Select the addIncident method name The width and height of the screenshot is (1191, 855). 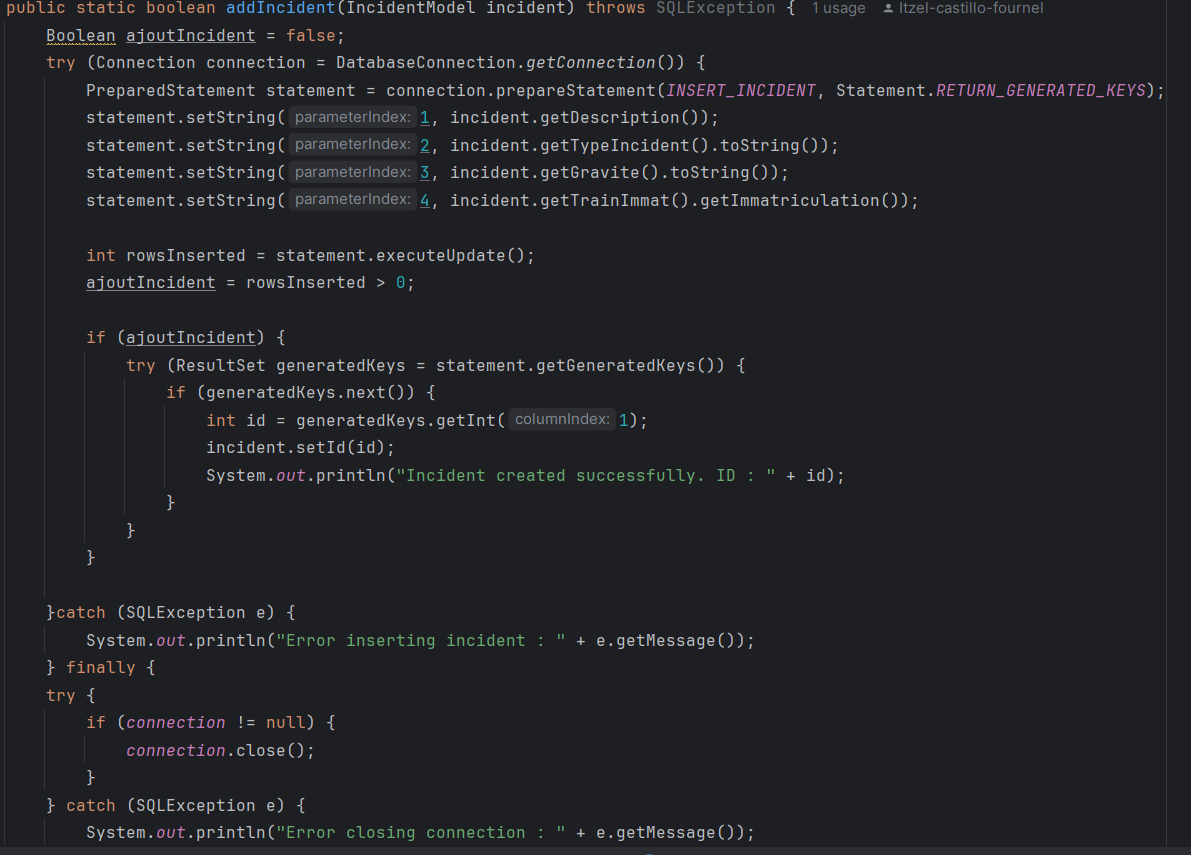(x=280, y=8)
